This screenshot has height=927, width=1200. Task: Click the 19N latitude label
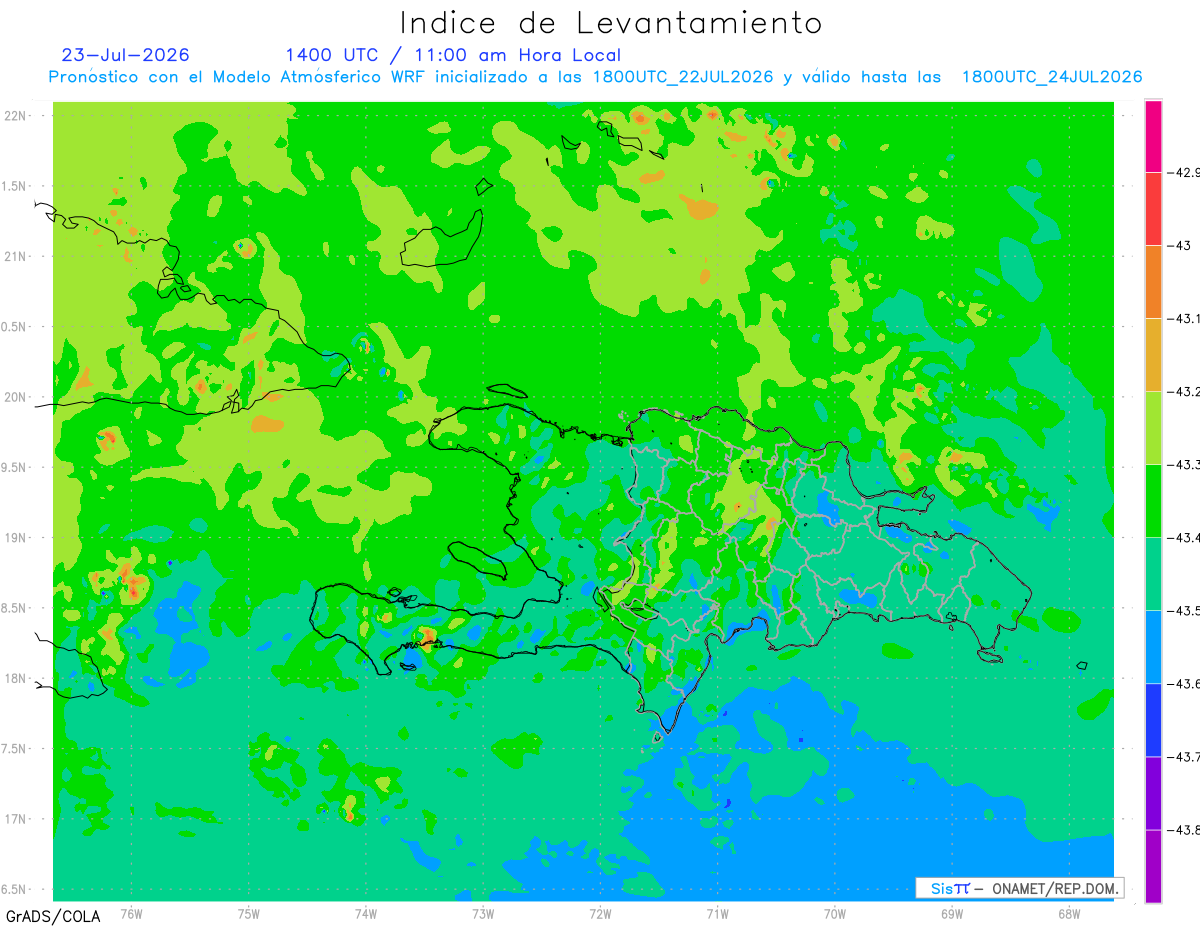(16, 537)
